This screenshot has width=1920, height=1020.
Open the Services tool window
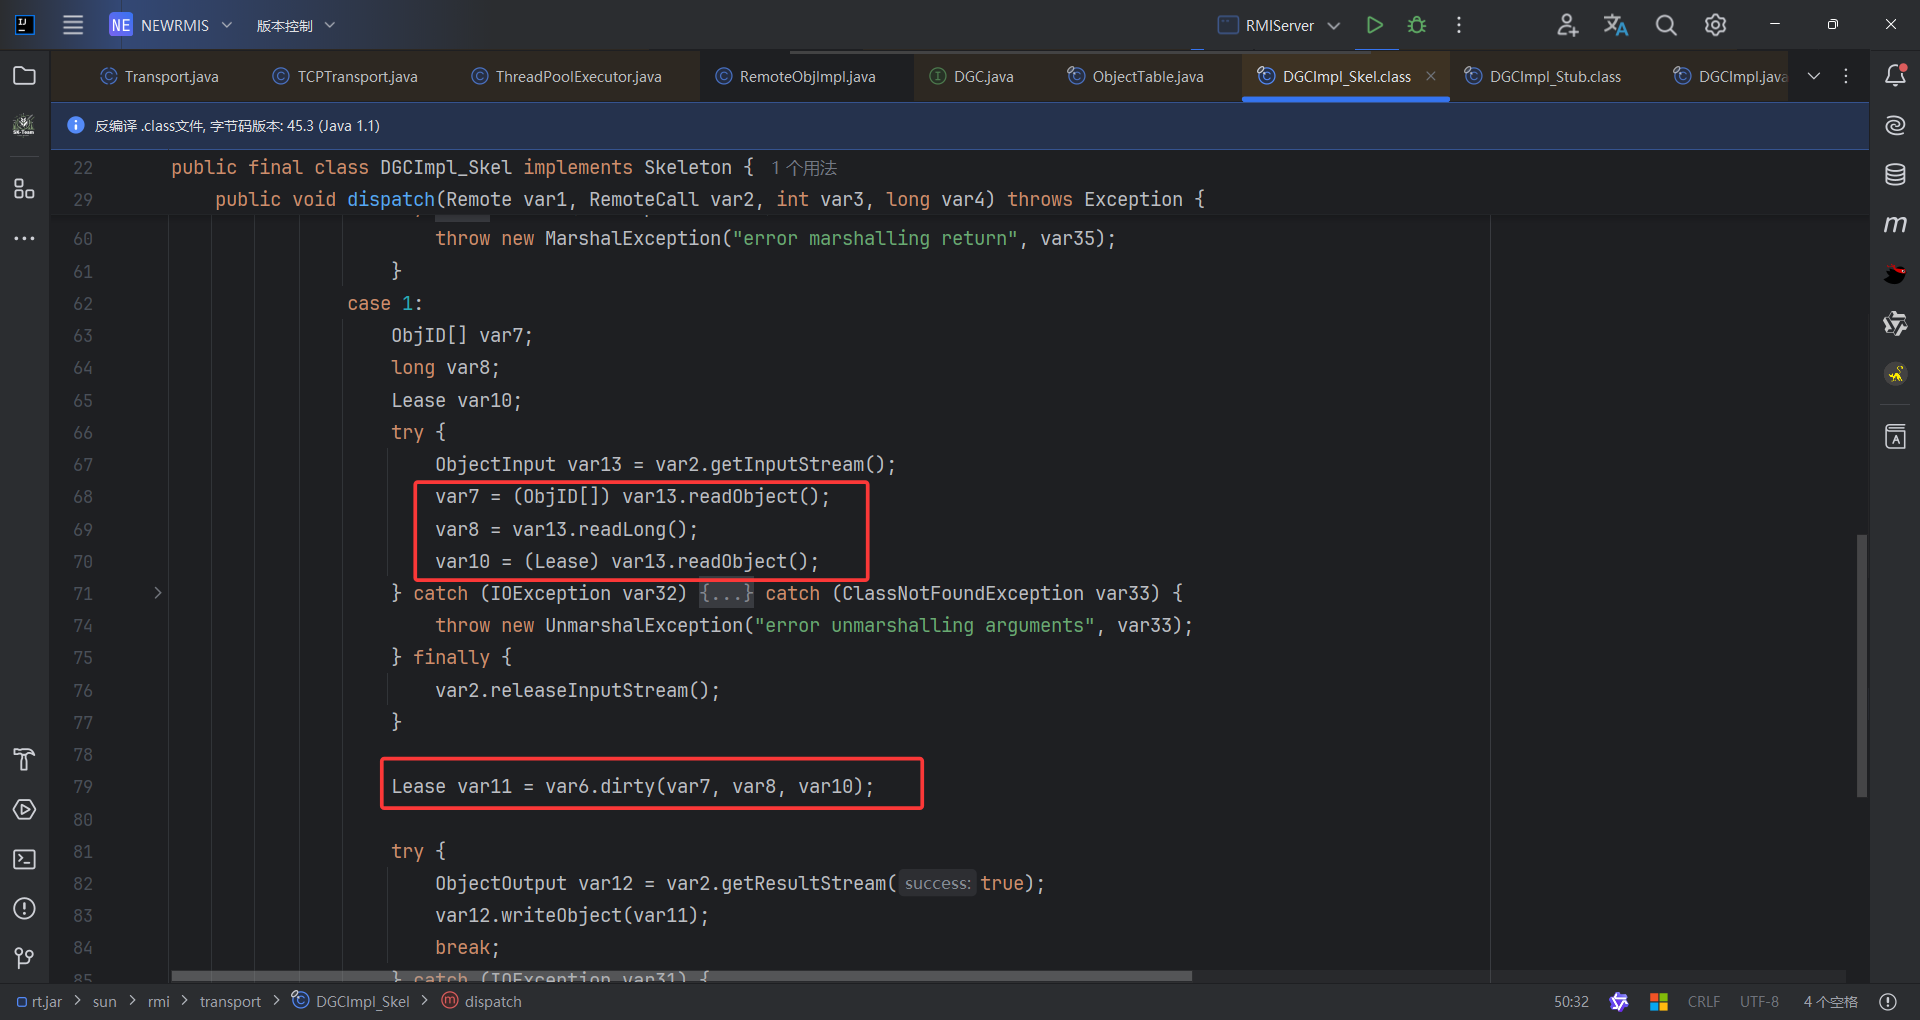tap(25, 810)
